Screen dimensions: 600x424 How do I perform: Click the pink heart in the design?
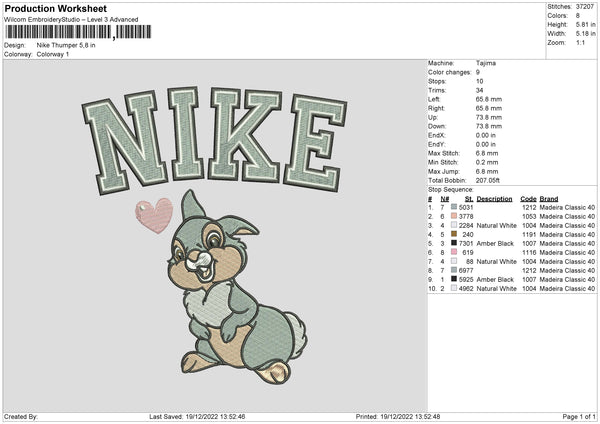tap(153, 214)
